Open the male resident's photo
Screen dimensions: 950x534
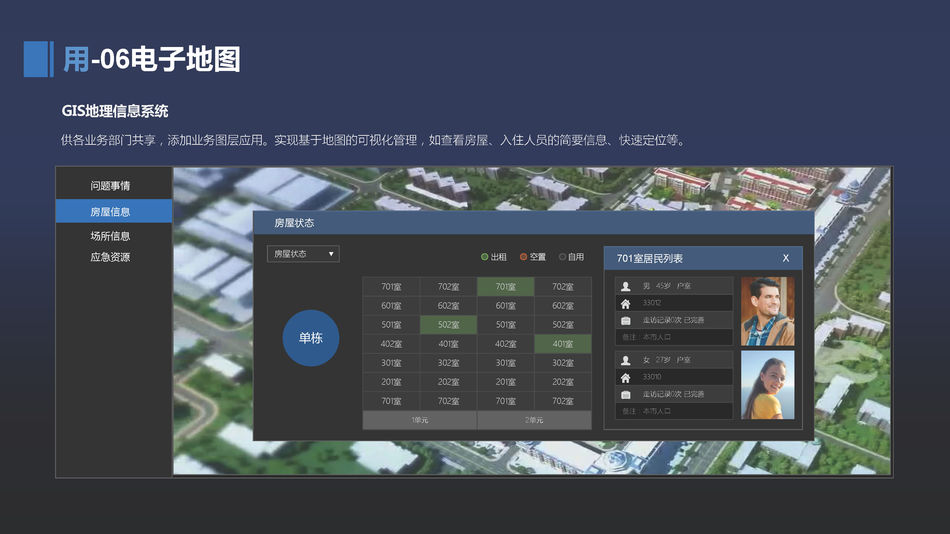(x=767, y=311)
